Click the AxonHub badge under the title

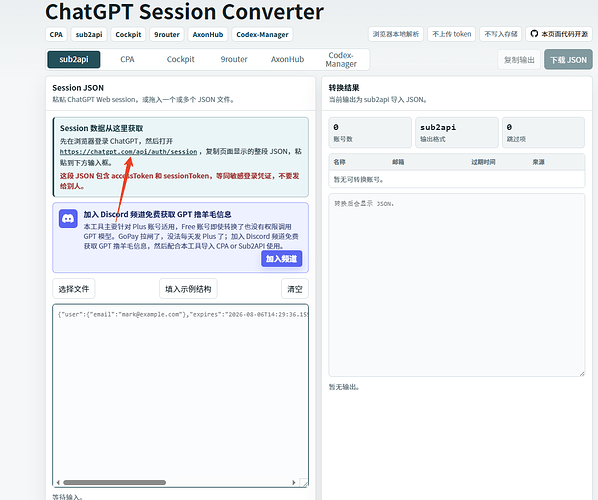coord(208,34)
